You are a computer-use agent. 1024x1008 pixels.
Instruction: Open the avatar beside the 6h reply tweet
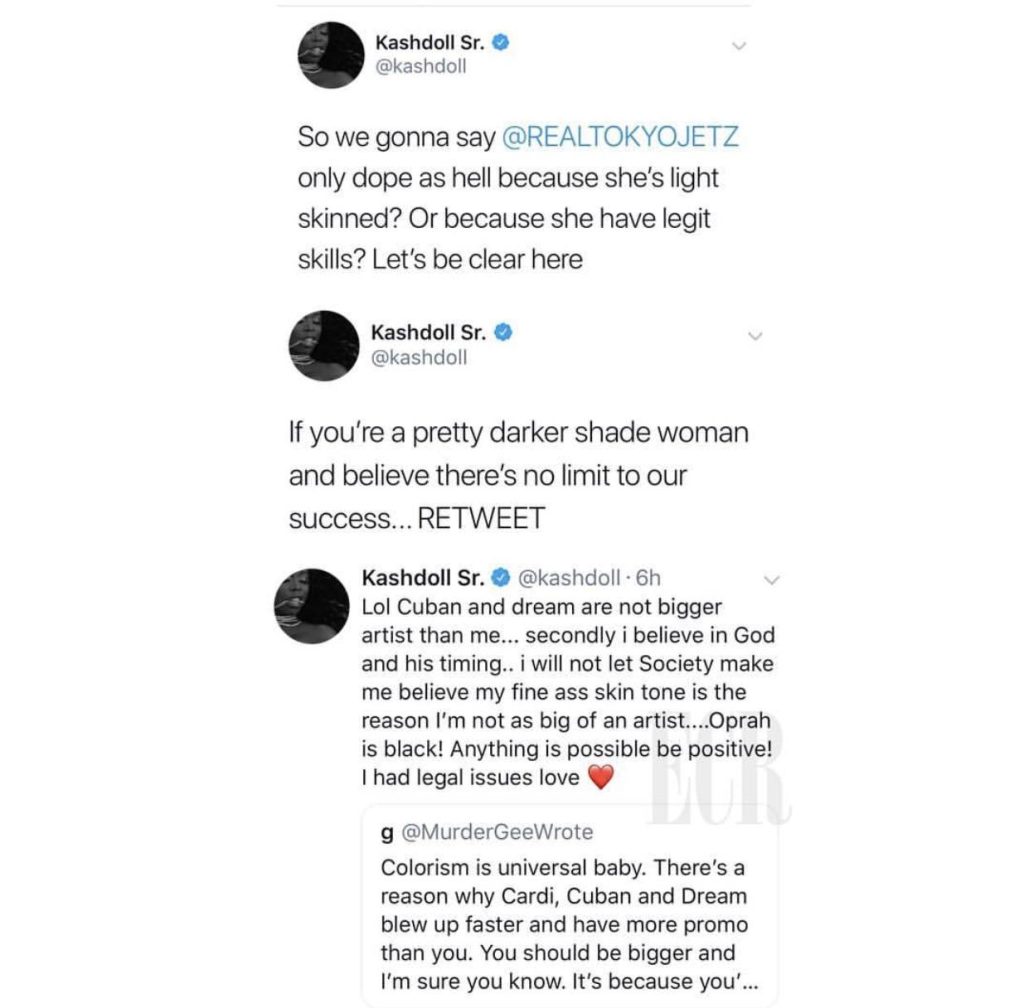pyautogui.click(x=312, y=606)
